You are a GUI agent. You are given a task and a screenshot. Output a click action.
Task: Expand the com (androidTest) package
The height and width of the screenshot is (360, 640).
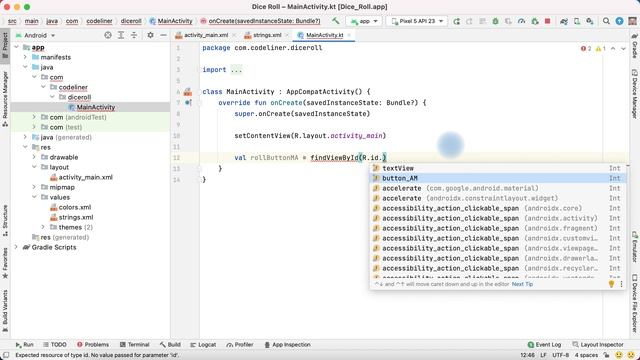pos(34,117)
